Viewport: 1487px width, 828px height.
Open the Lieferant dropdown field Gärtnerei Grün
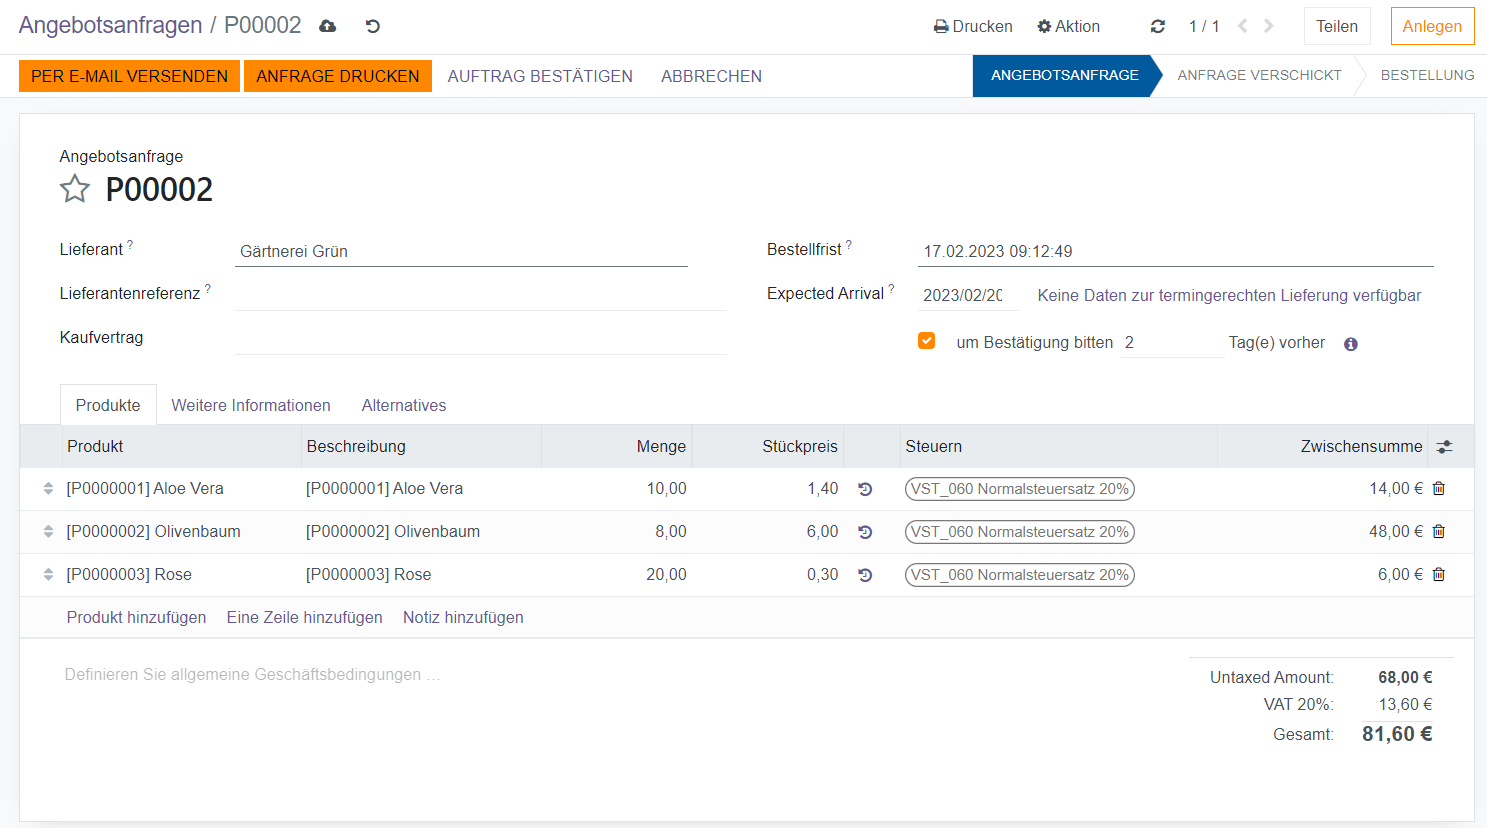(461, 251)
